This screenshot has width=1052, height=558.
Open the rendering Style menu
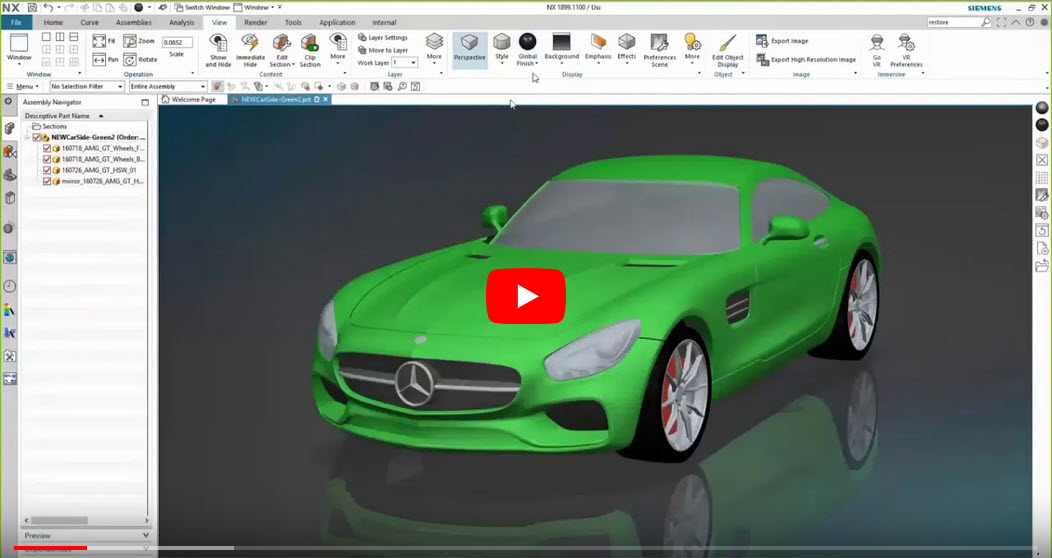click(502, 48)
